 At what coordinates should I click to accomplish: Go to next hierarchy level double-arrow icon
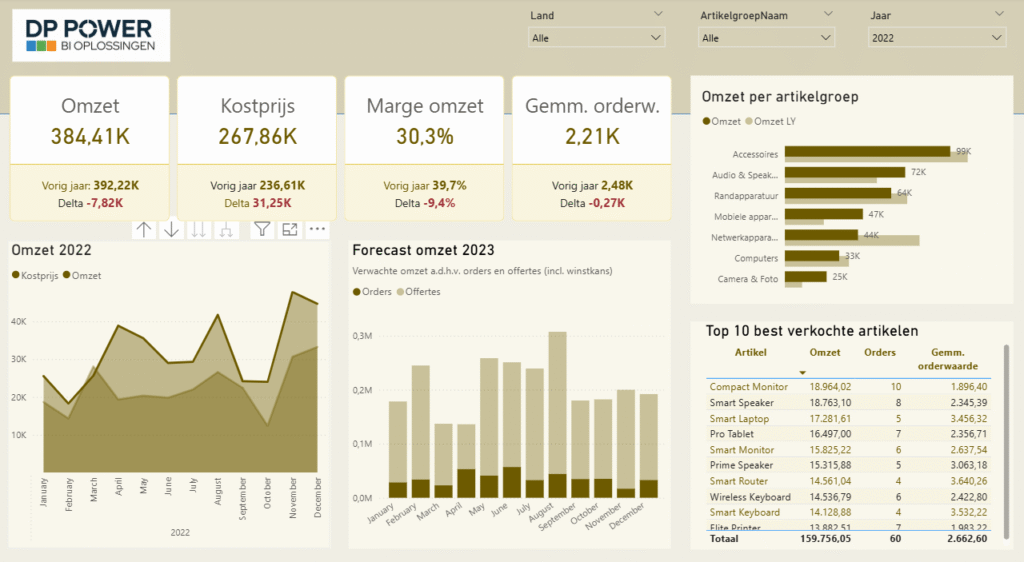(199, 229)
